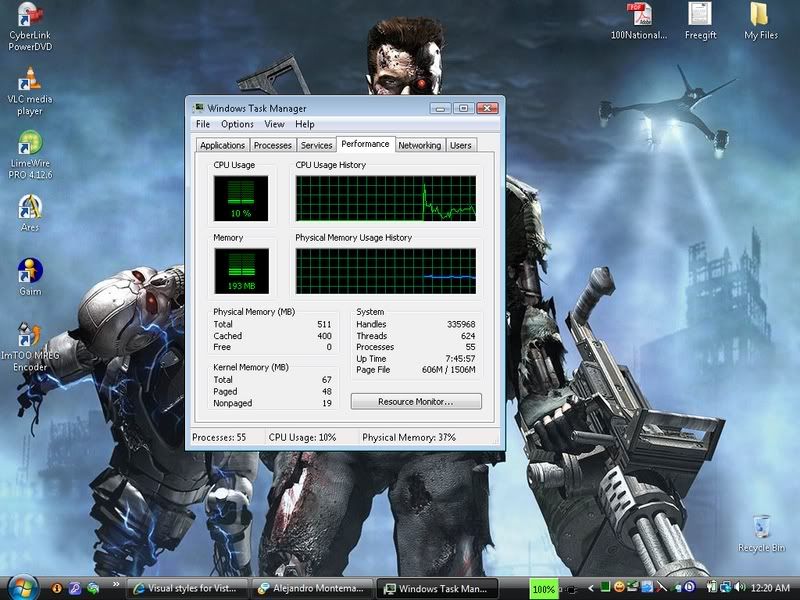Open the Freegift file on desktop
800x600 pixels.
[700, 15]
